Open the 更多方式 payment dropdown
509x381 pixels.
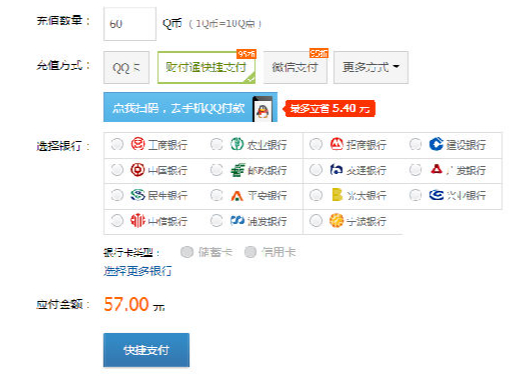click(371, 67)
